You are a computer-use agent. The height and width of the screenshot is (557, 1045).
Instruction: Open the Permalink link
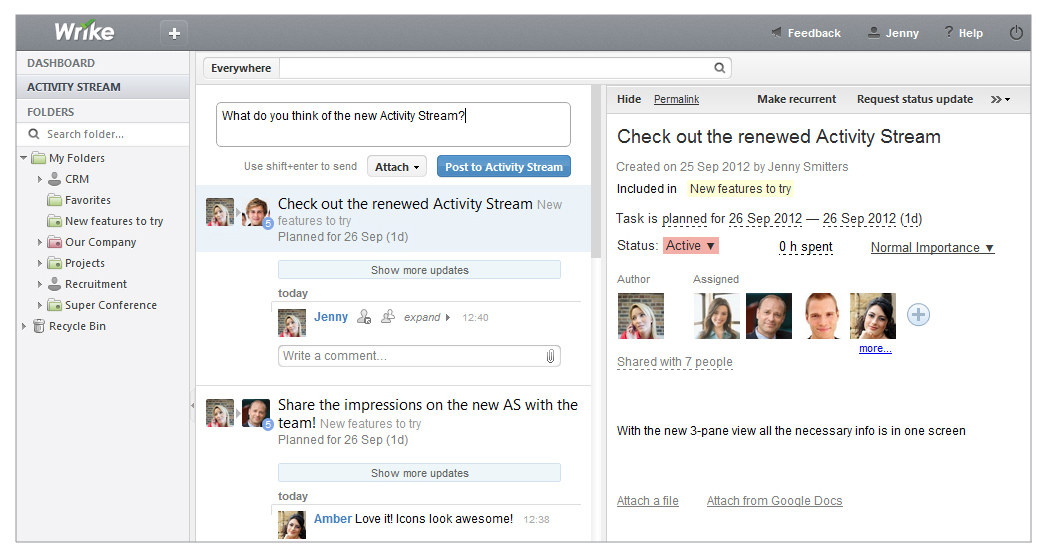[676, 99]
